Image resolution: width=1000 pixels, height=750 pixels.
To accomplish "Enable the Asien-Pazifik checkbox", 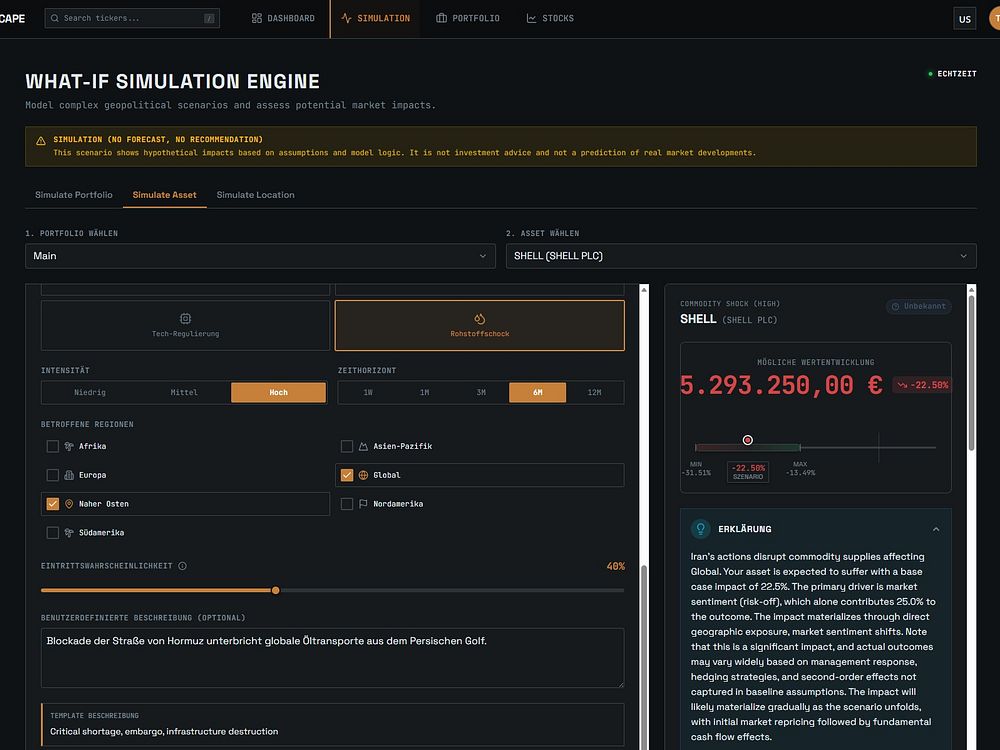I will point(347,446).
